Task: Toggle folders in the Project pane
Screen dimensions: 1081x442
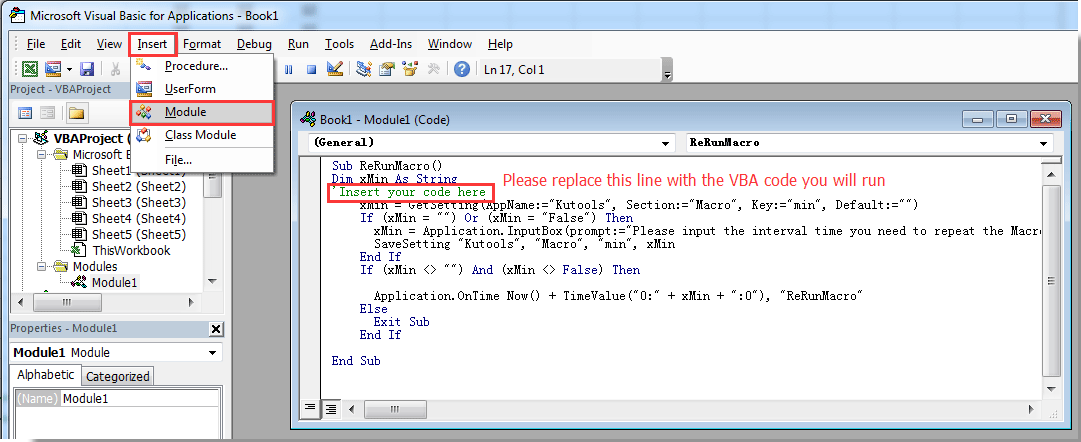Action: pyautogui.click(x=76, y=112)
